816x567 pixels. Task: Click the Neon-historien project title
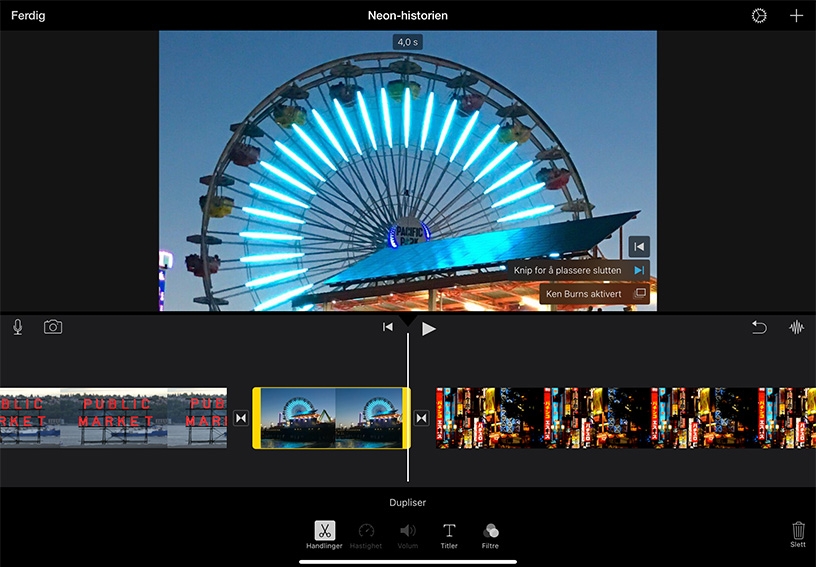[407, 16]
